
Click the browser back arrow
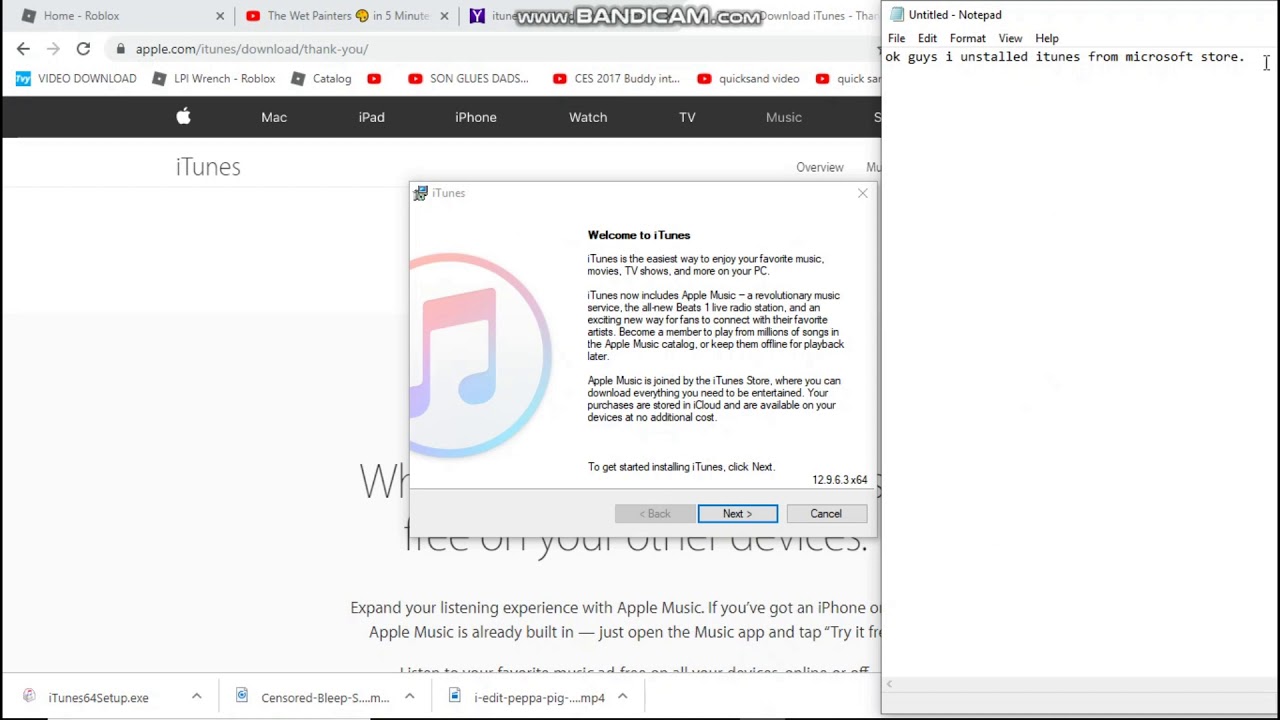pos(23,49)
